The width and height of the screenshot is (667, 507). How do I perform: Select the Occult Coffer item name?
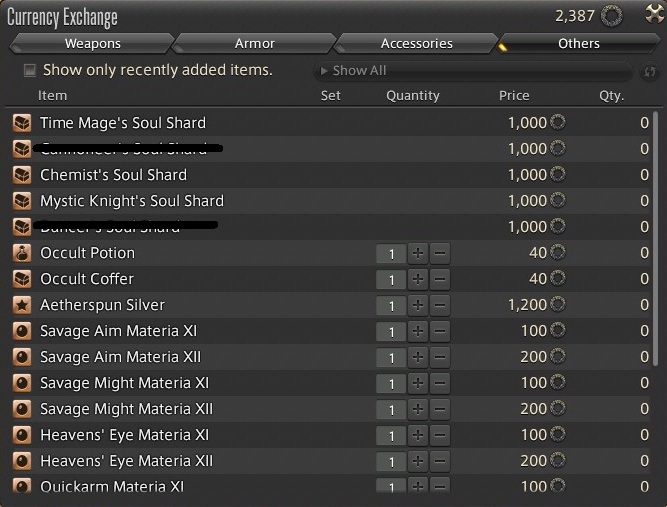click(87, 279)
